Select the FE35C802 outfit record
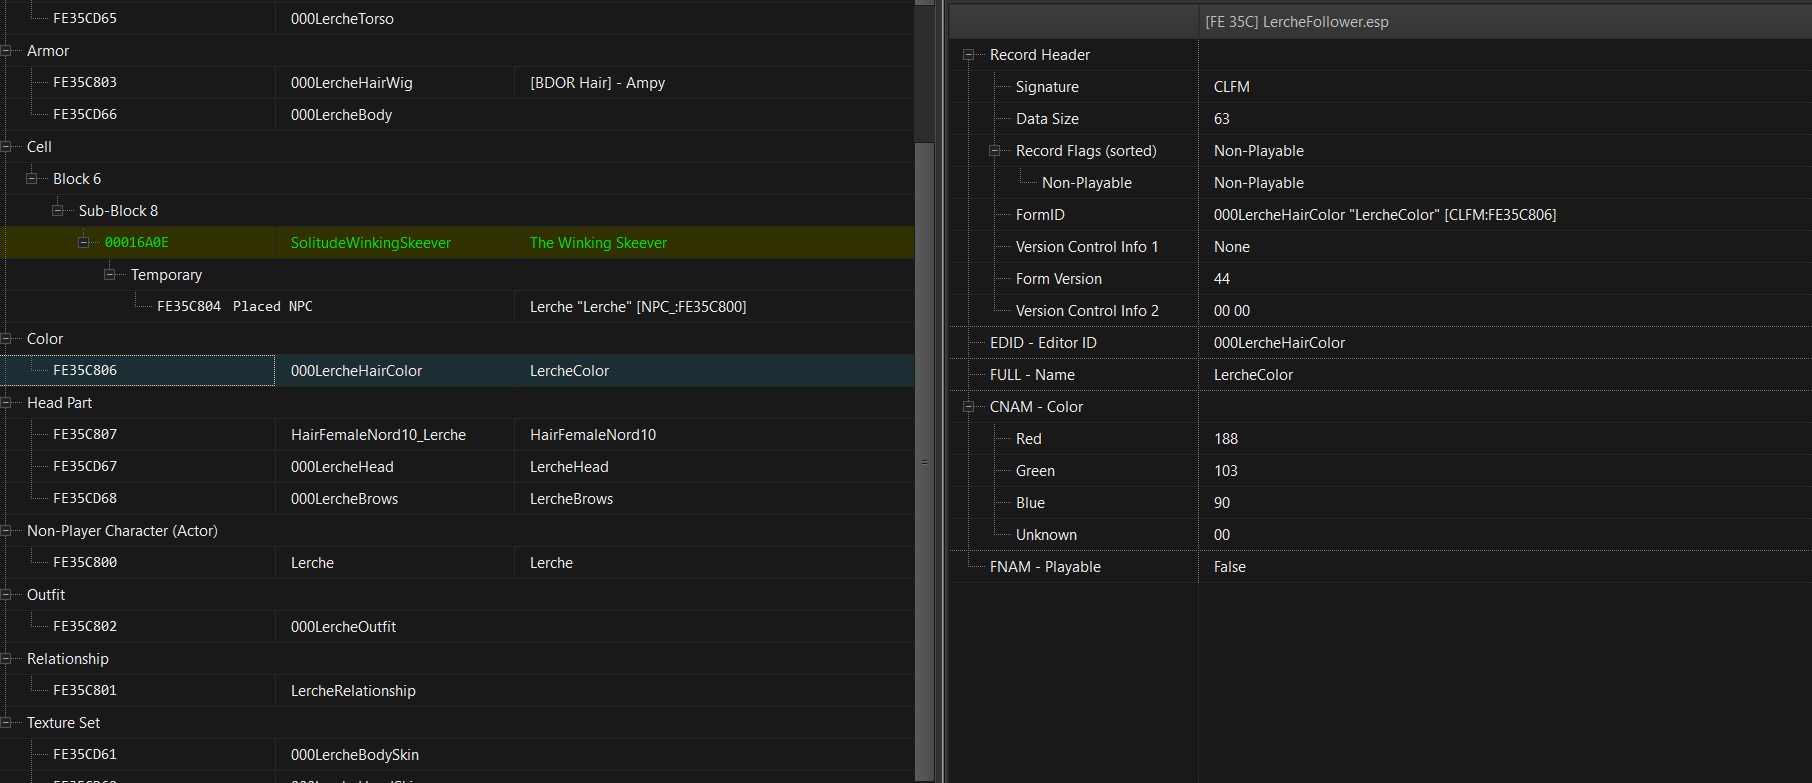 (x=85, y=627)
